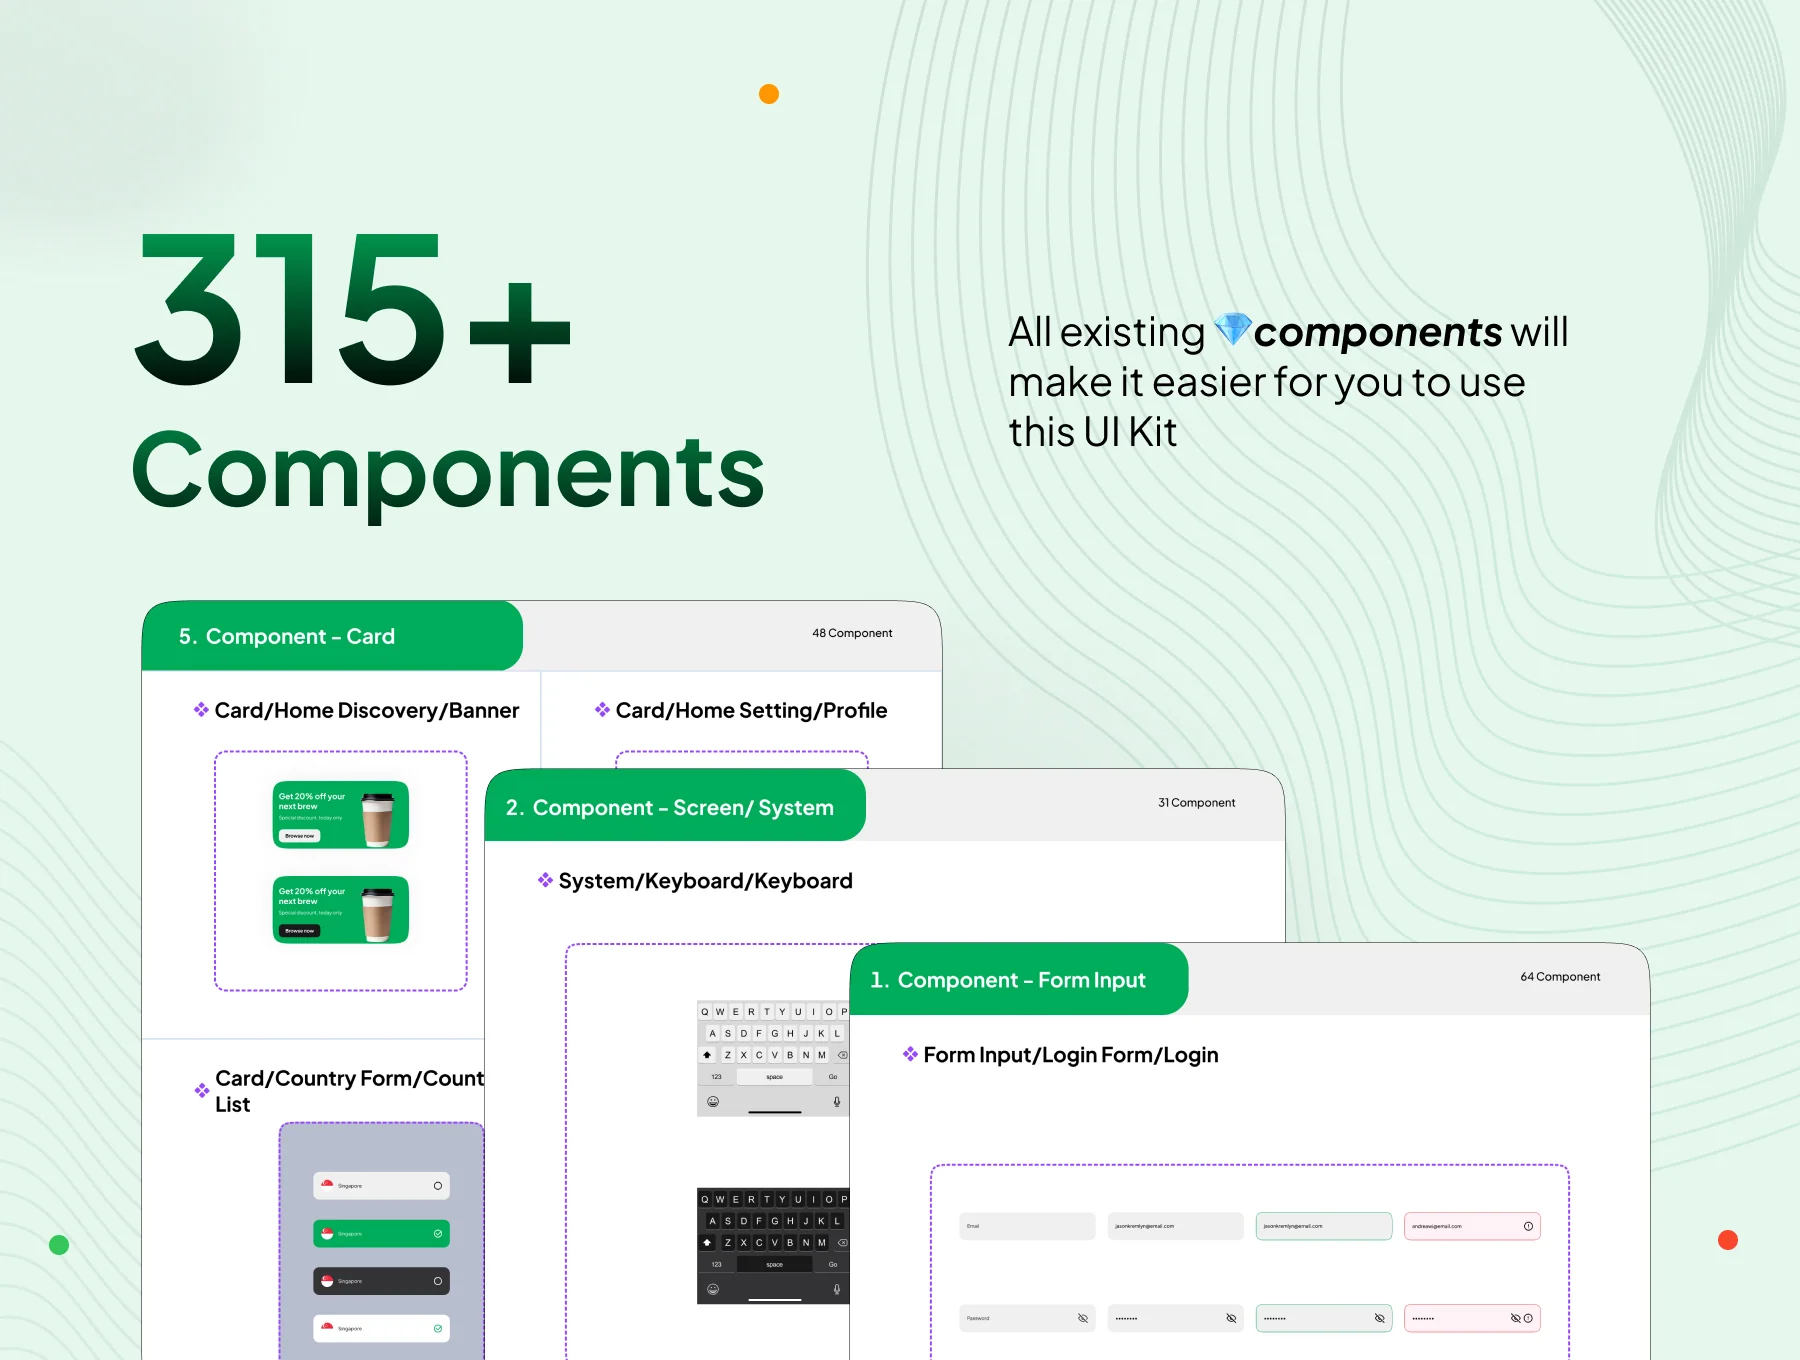Click the '315+' headline number
This screenshot has height=1360, width=1800.
352,310
